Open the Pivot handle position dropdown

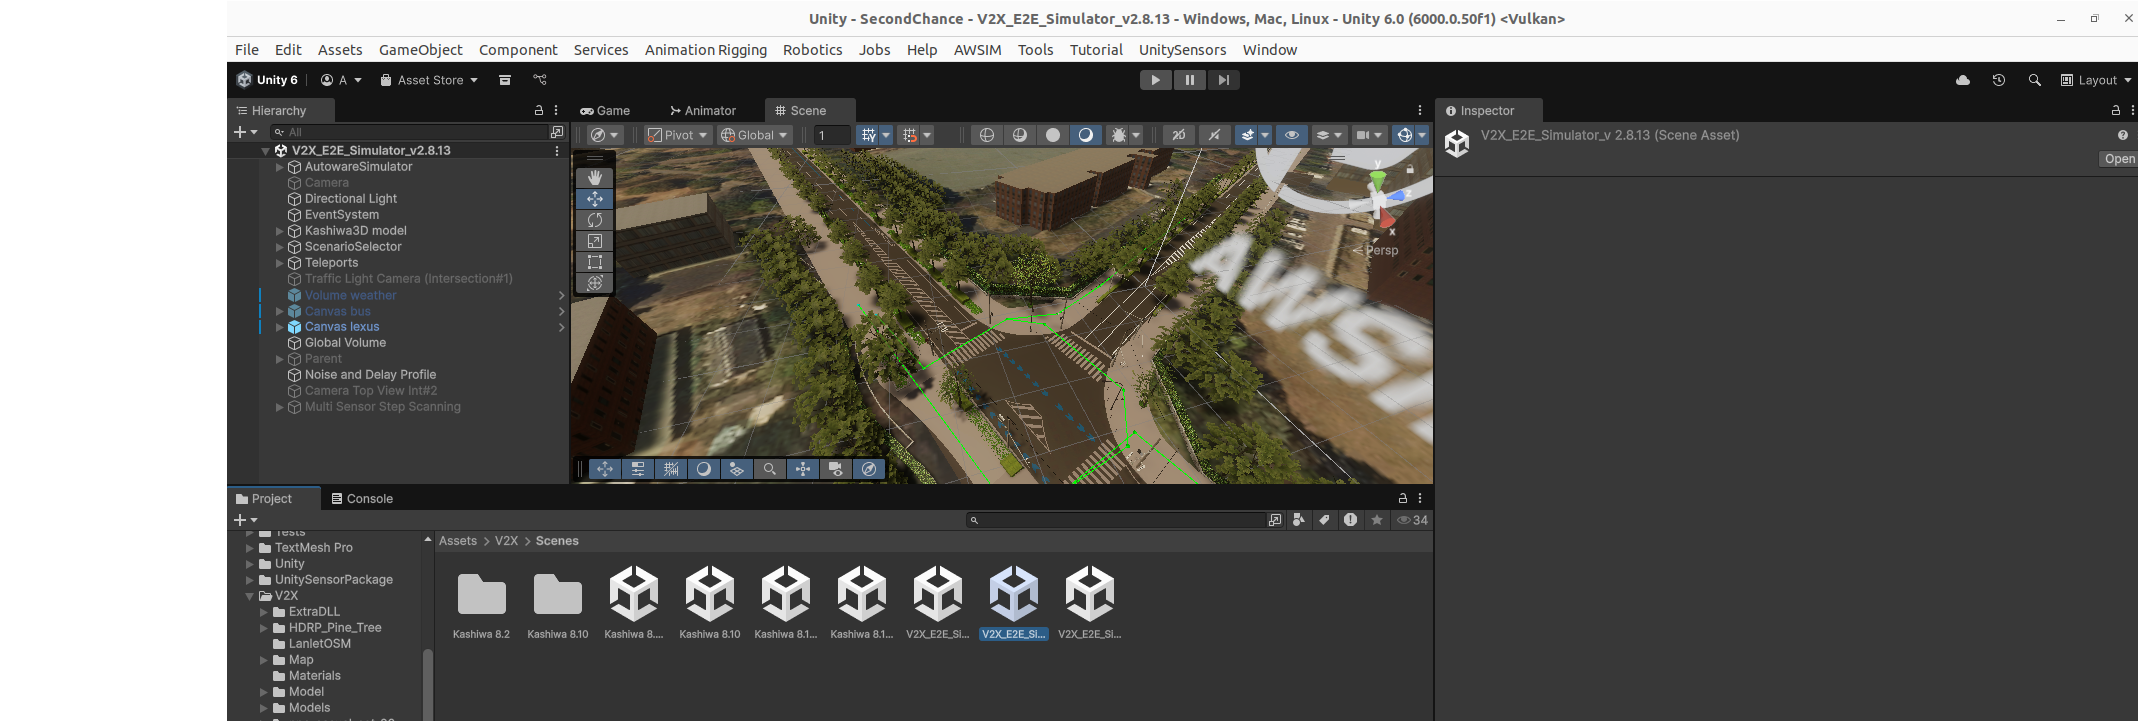tap(678, 135)
